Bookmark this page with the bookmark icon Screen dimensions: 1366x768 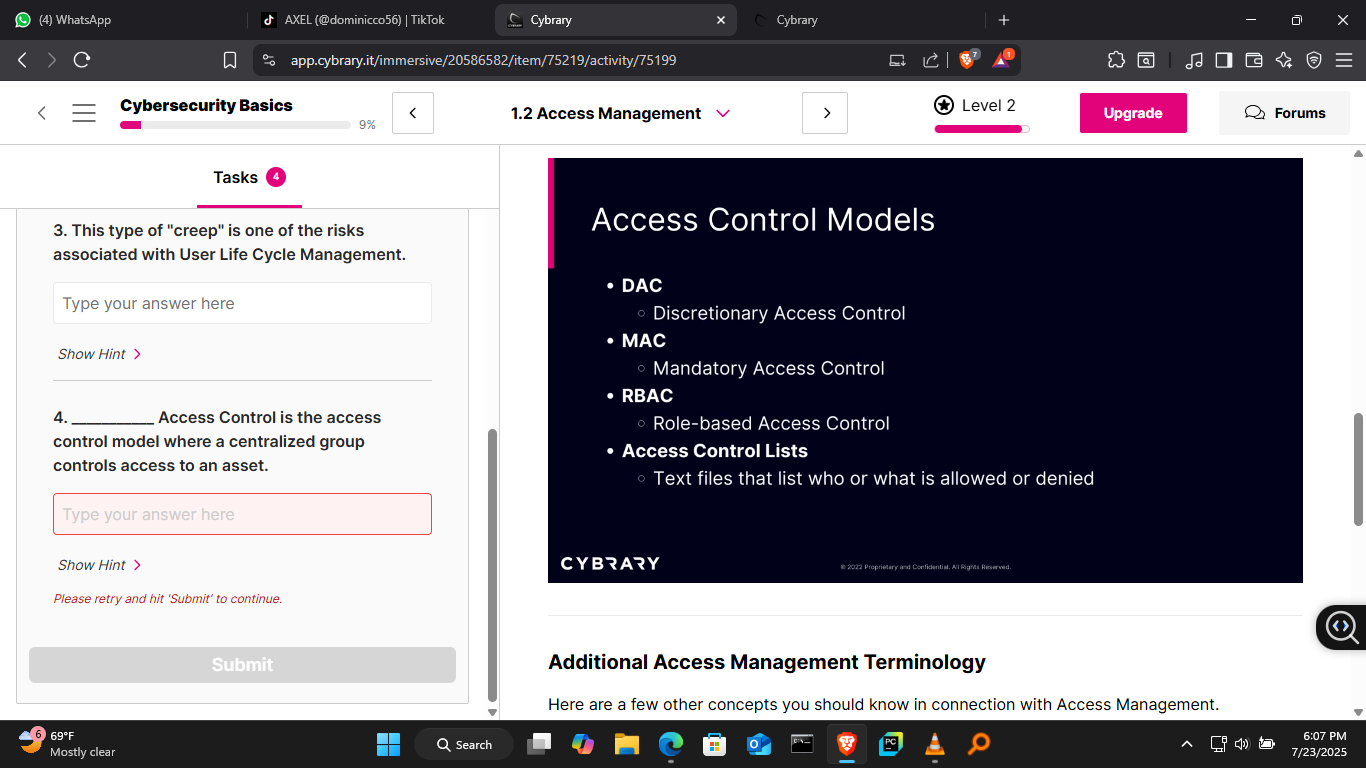pos(230,60)
